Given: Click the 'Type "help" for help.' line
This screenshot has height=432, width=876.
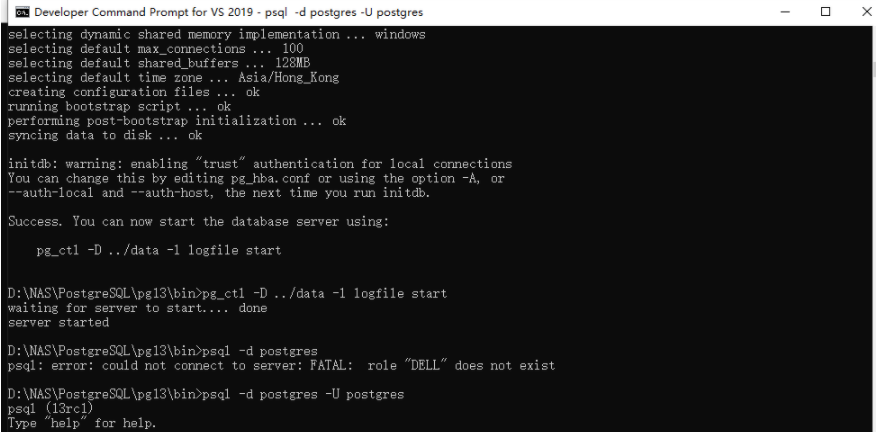Looking at the screenshot, I should (82, 423).
